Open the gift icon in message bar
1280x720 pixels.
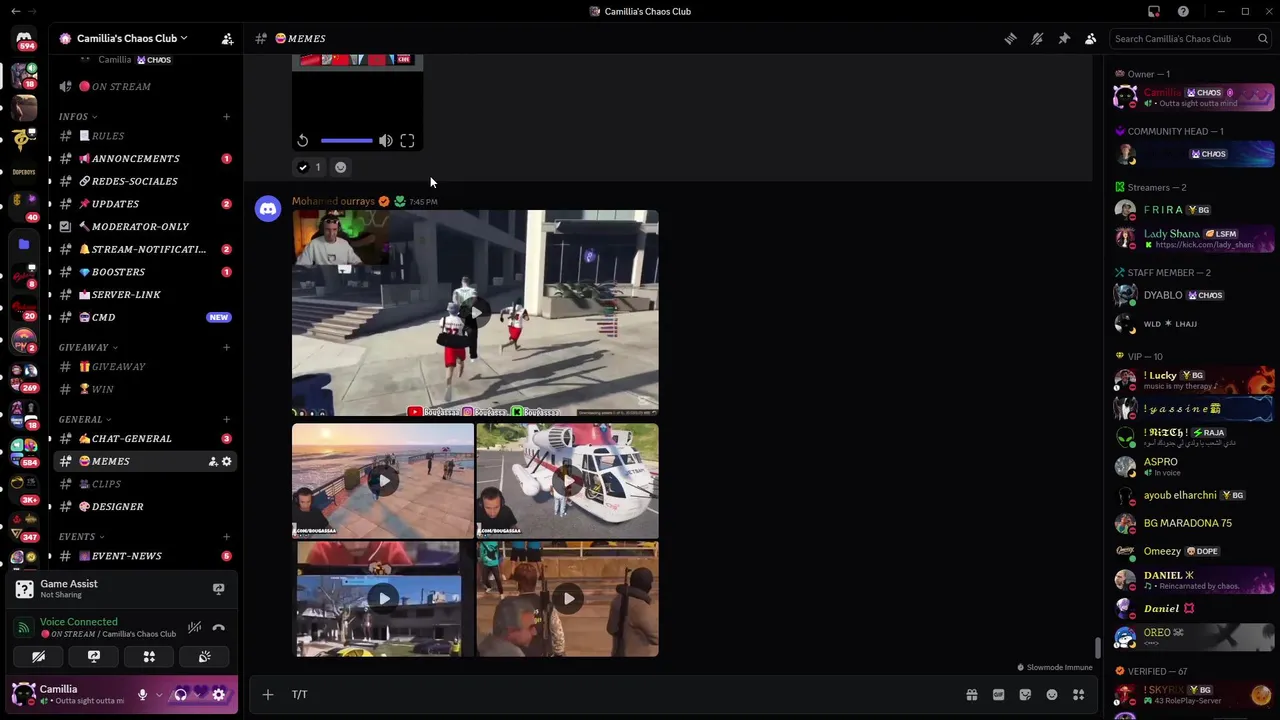pyautogui.click(x=971, y=694)
